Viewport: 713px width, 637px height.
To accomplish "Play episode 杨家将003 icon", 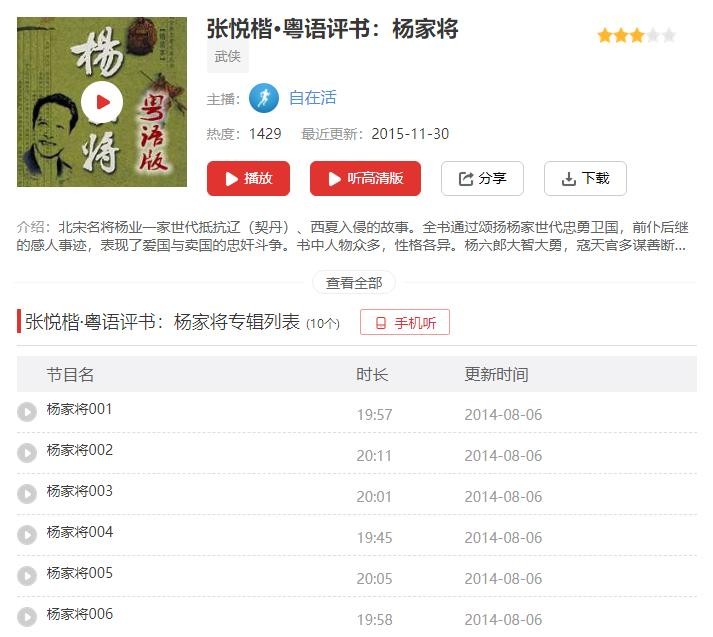I will [27, 494].
